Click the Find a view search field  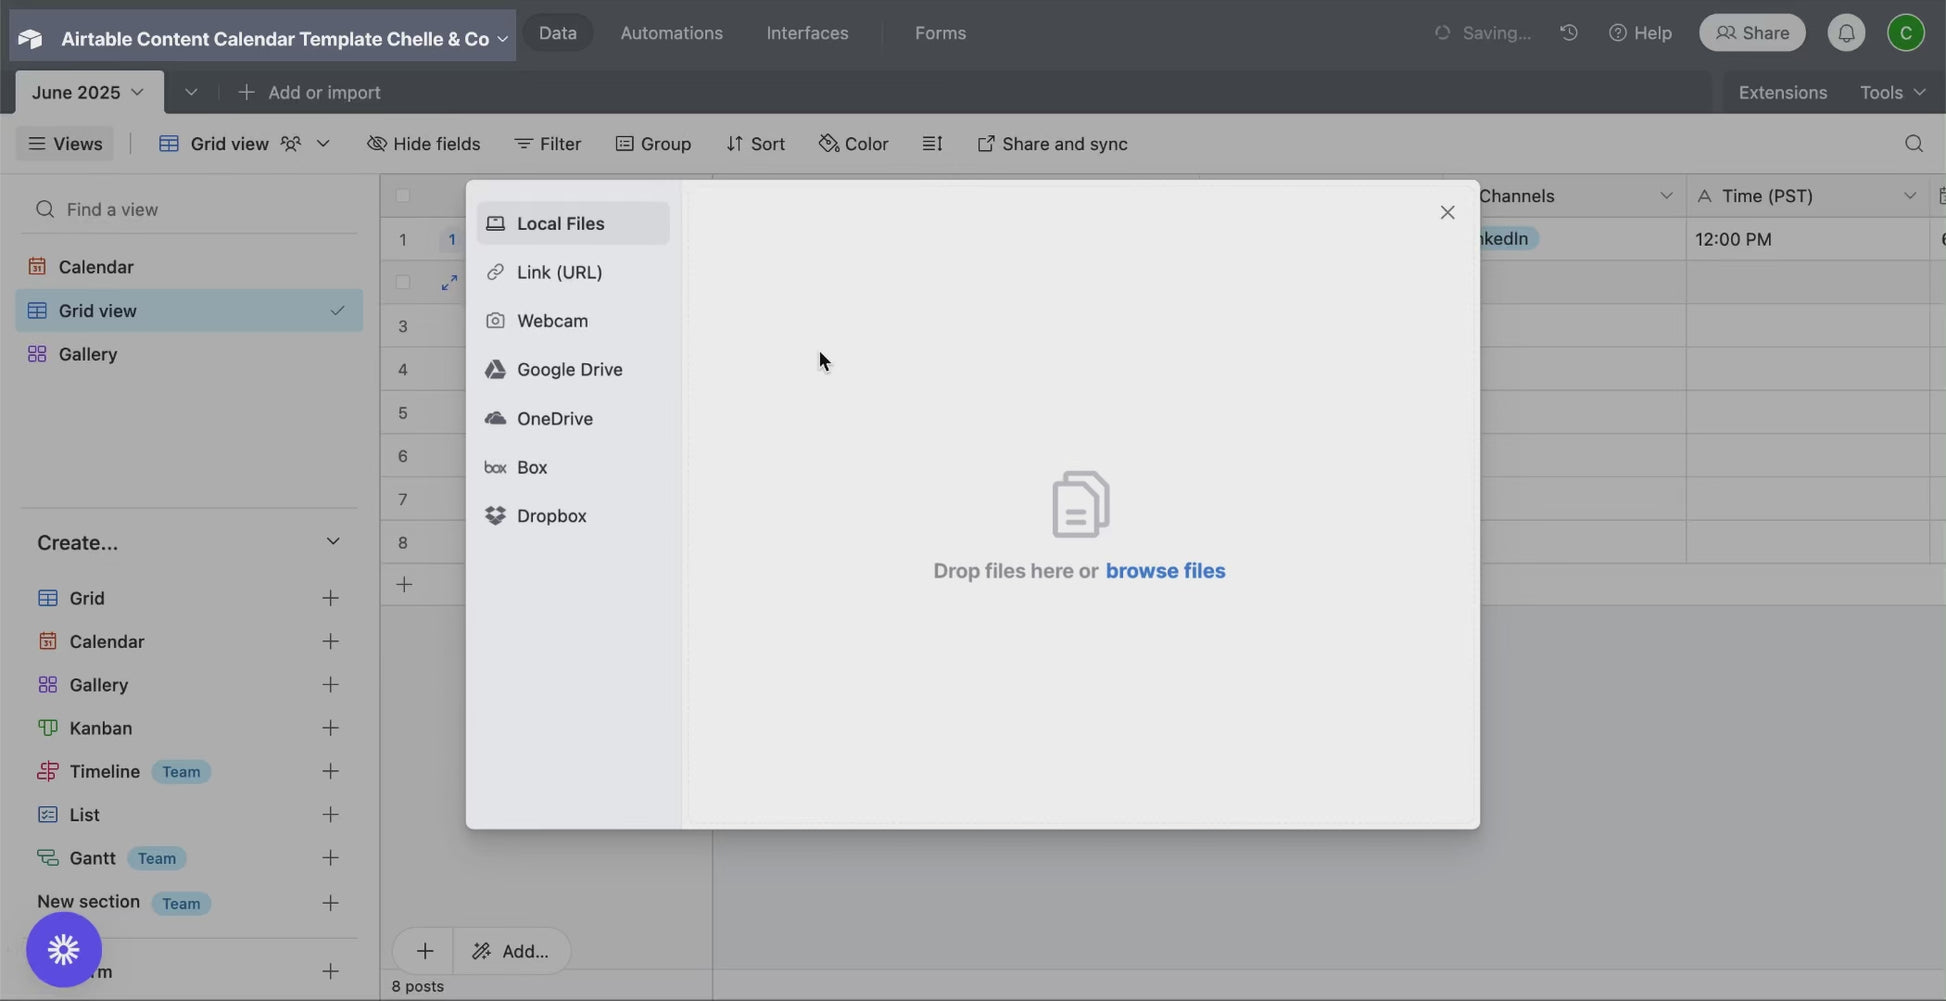click(190, 209)
